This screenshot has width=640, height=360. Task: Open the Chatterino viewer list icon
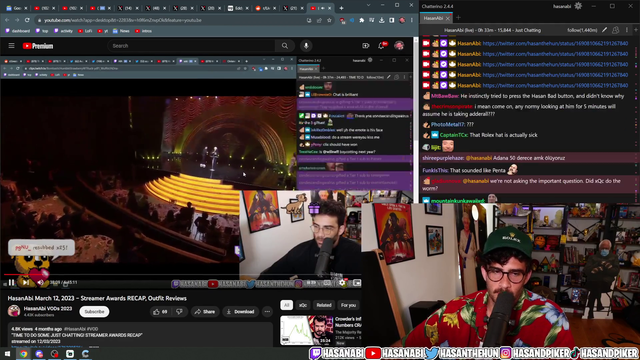click(616, 30)
